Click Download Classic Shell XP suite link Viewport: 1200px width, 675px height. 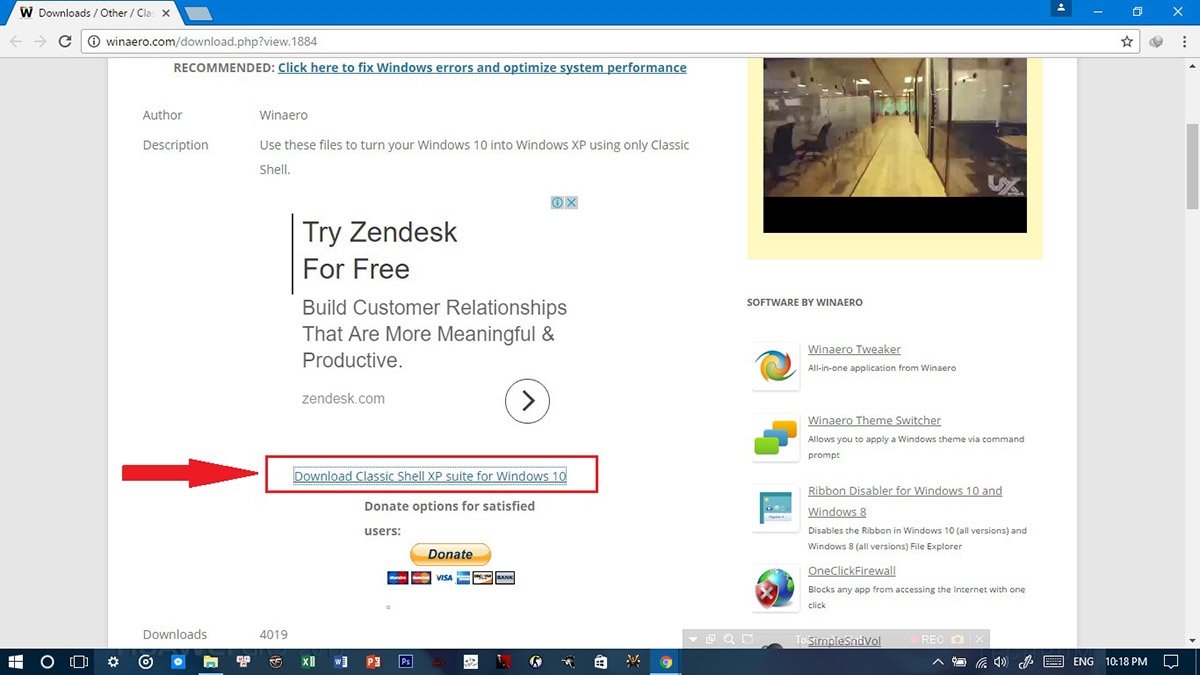[x=430, y=476]
